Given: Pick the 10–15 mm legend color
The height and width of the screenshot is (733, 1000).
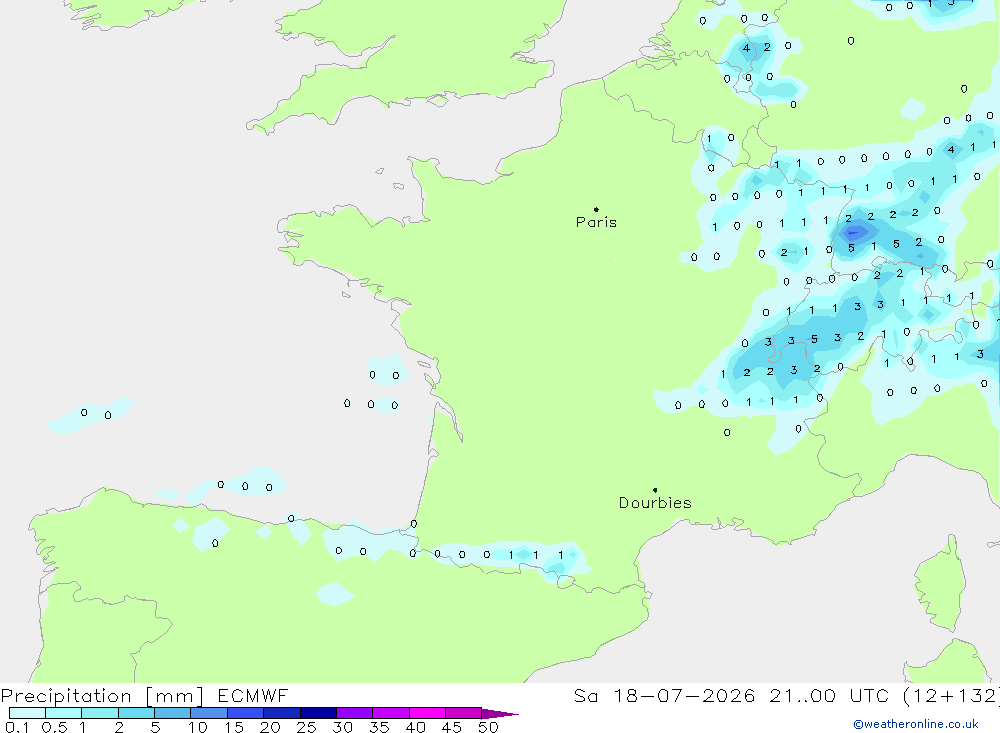Looking at the screenshot, I should click(x=209, y=713).
